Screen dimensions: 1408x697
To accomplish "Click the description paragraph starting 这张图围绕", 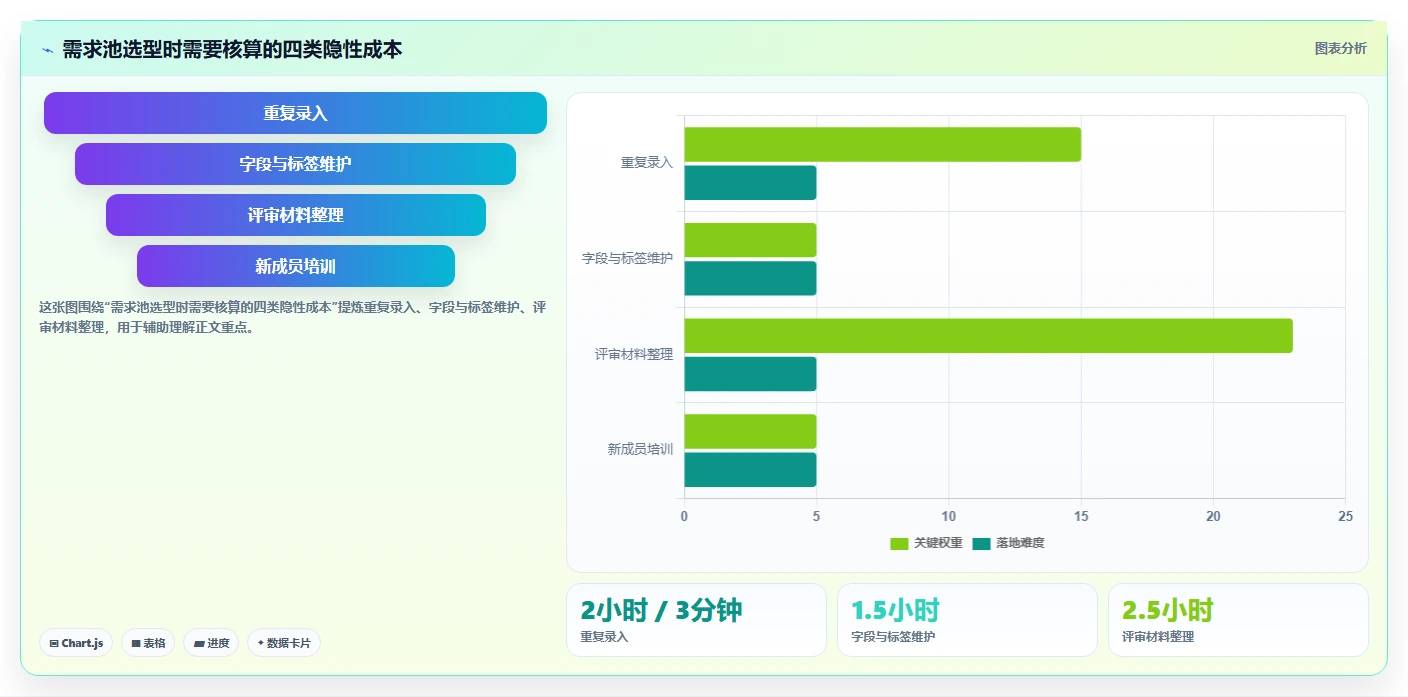I will [x=292, y=317].
